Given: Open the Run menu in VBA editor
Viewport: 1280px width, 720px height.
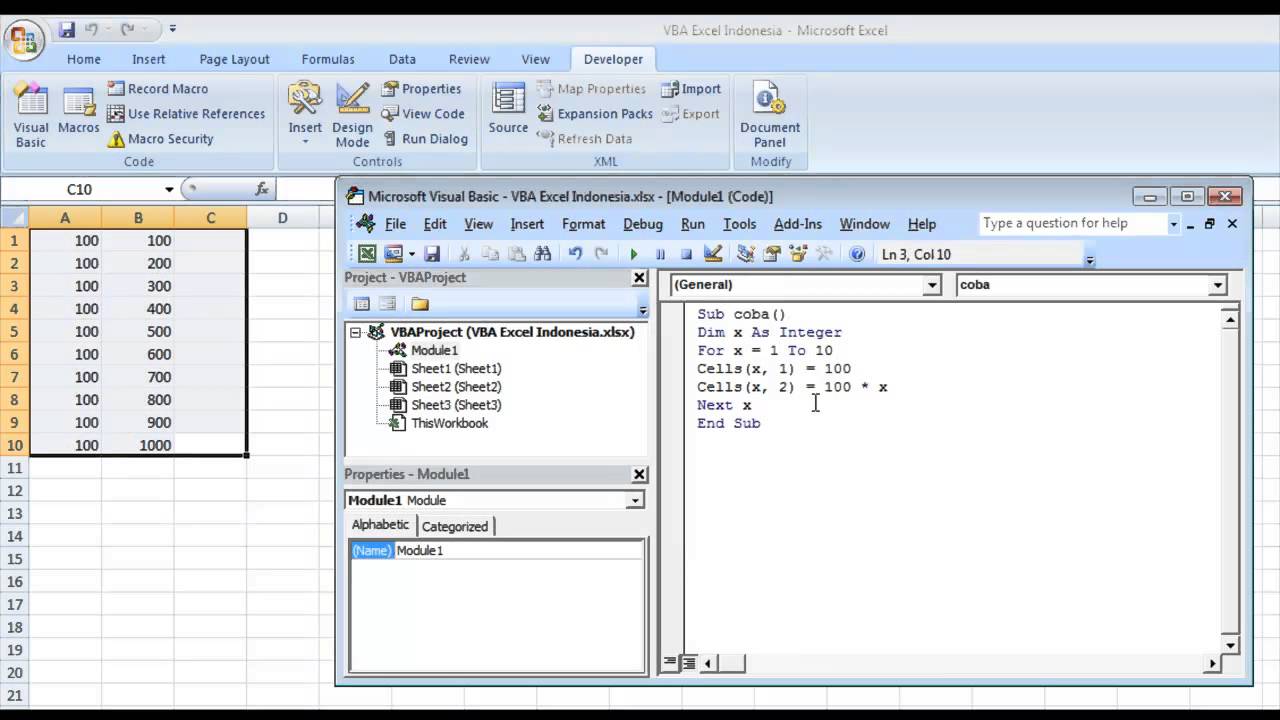Looking at the screenshot, I should (693, 224).
